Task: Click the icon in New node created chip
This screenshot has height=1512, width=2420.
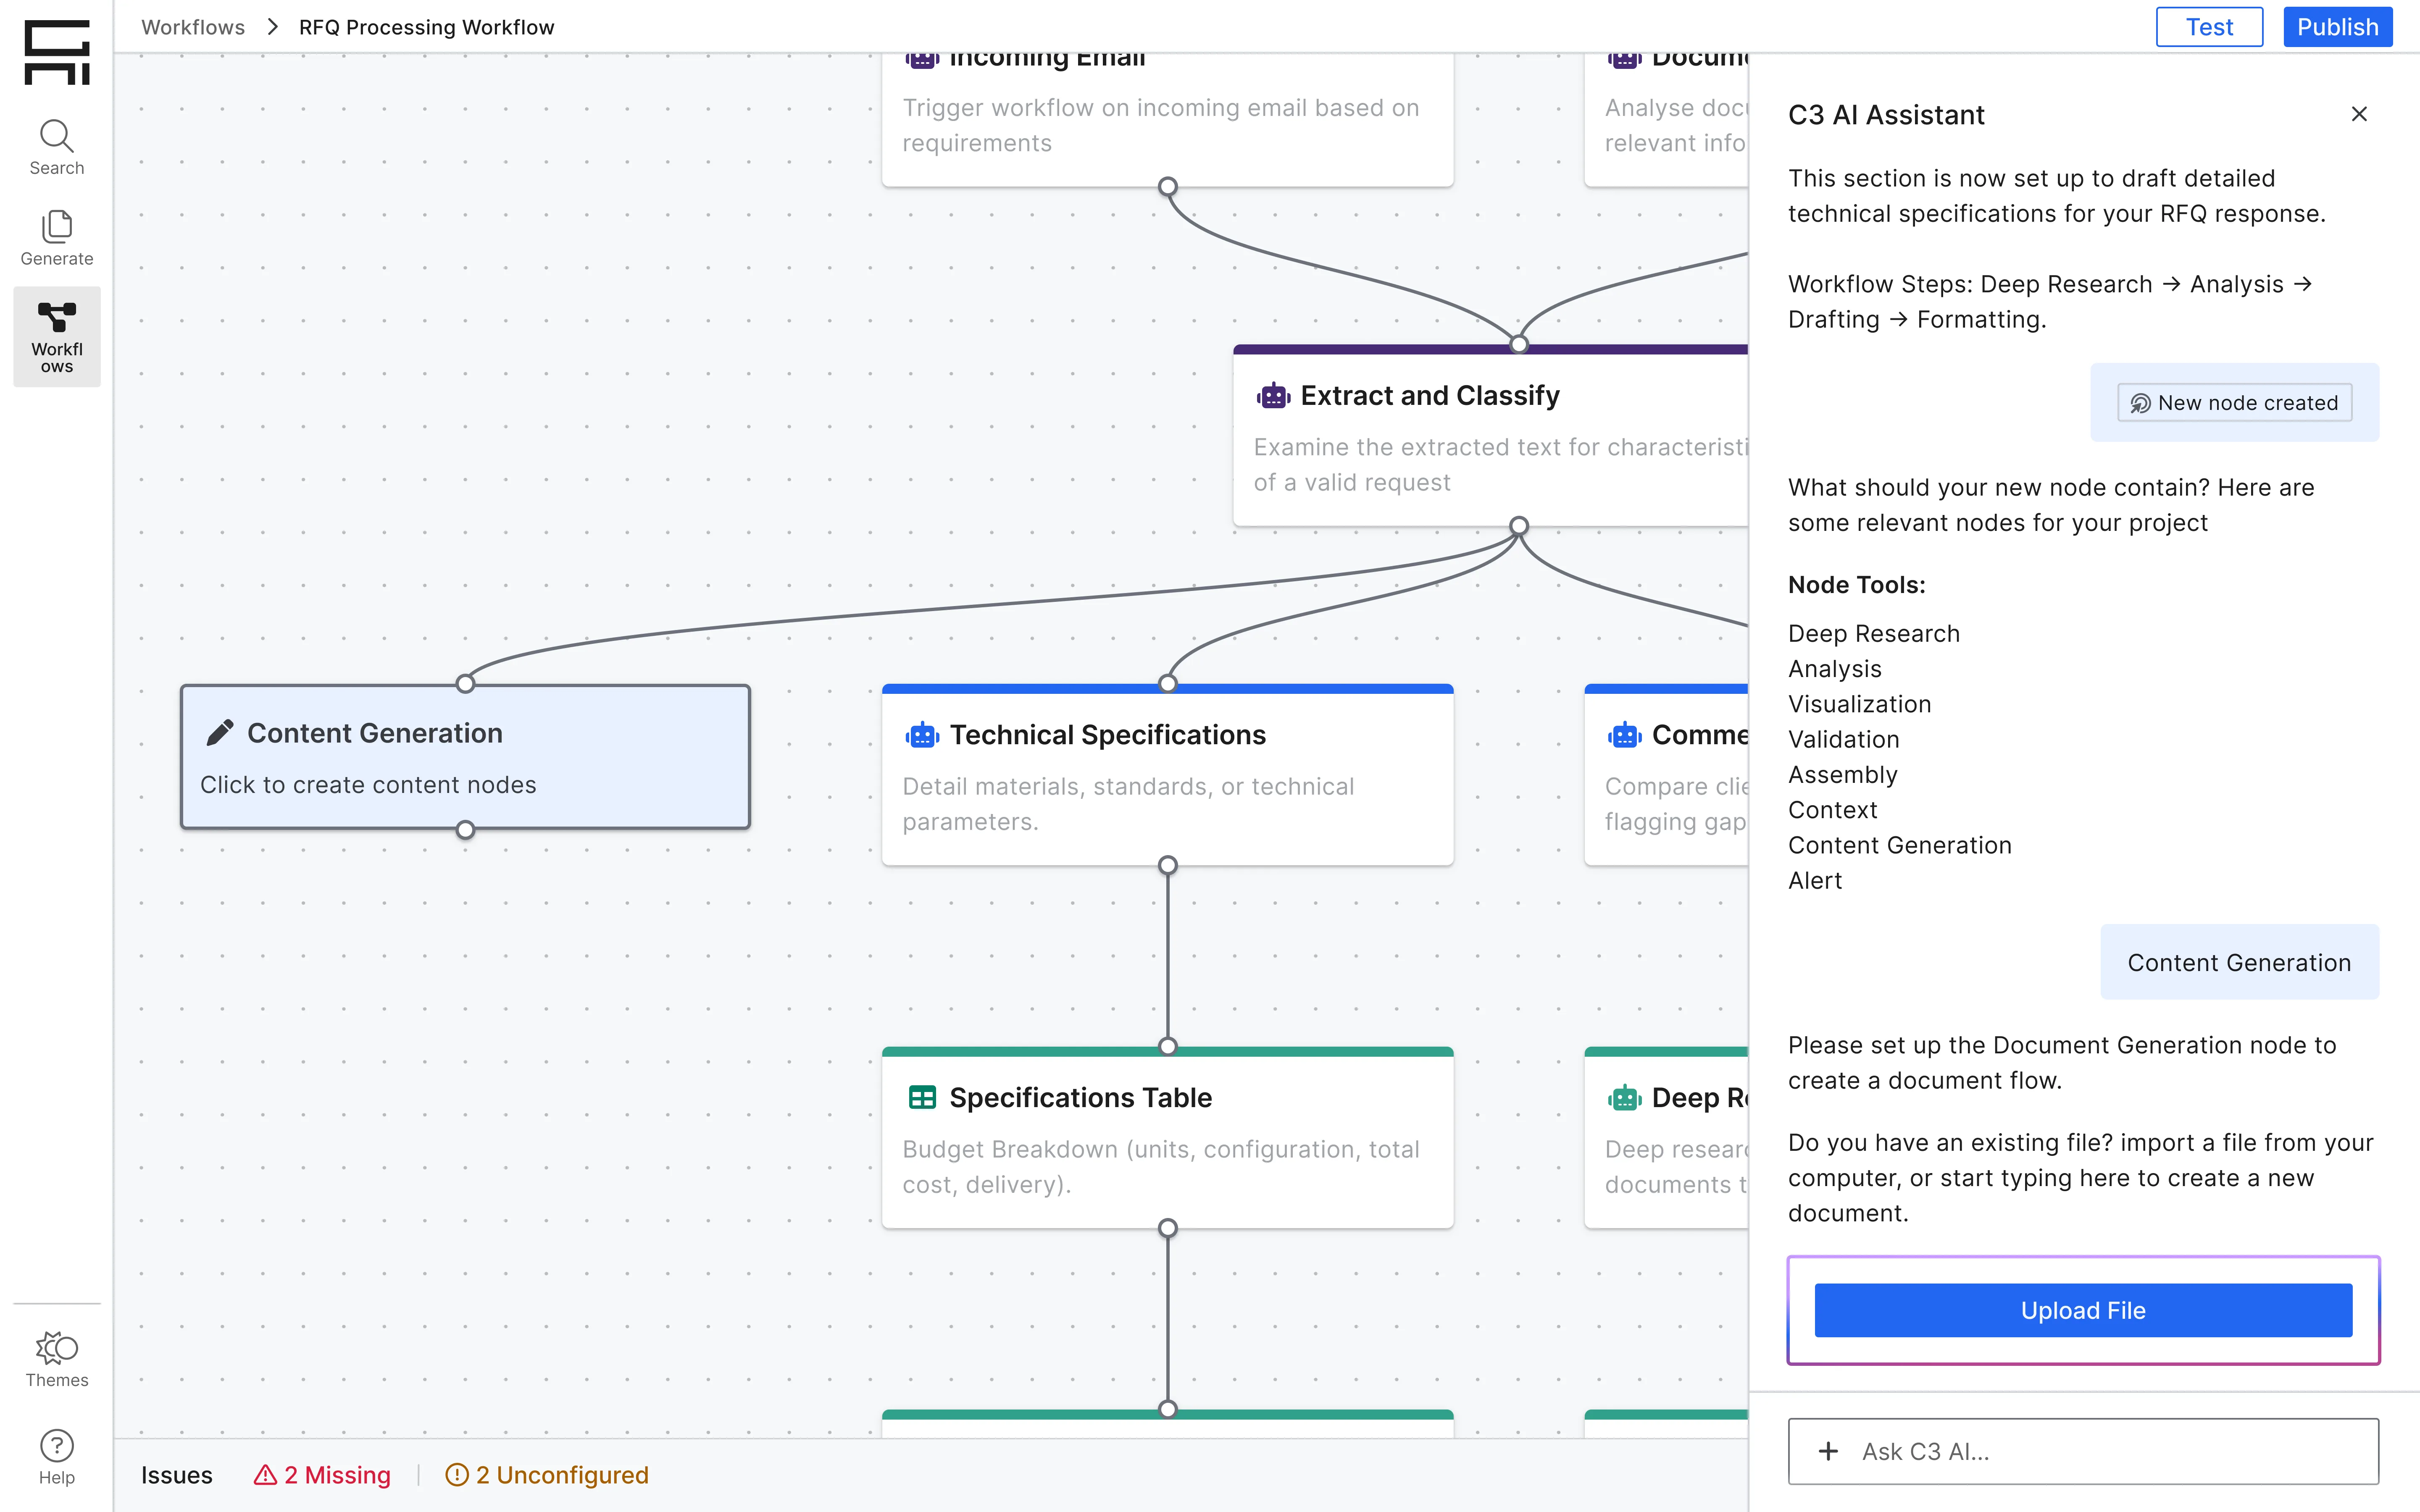Action: (x=2140, y=403)
